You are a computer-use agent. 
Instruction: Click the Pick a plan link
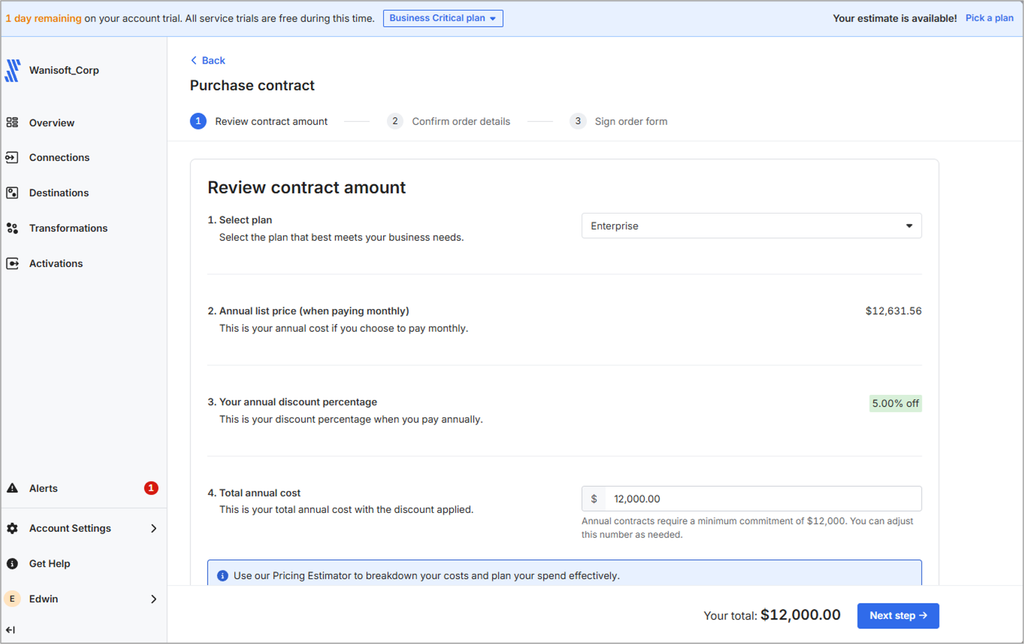click(x=989, y=18)
